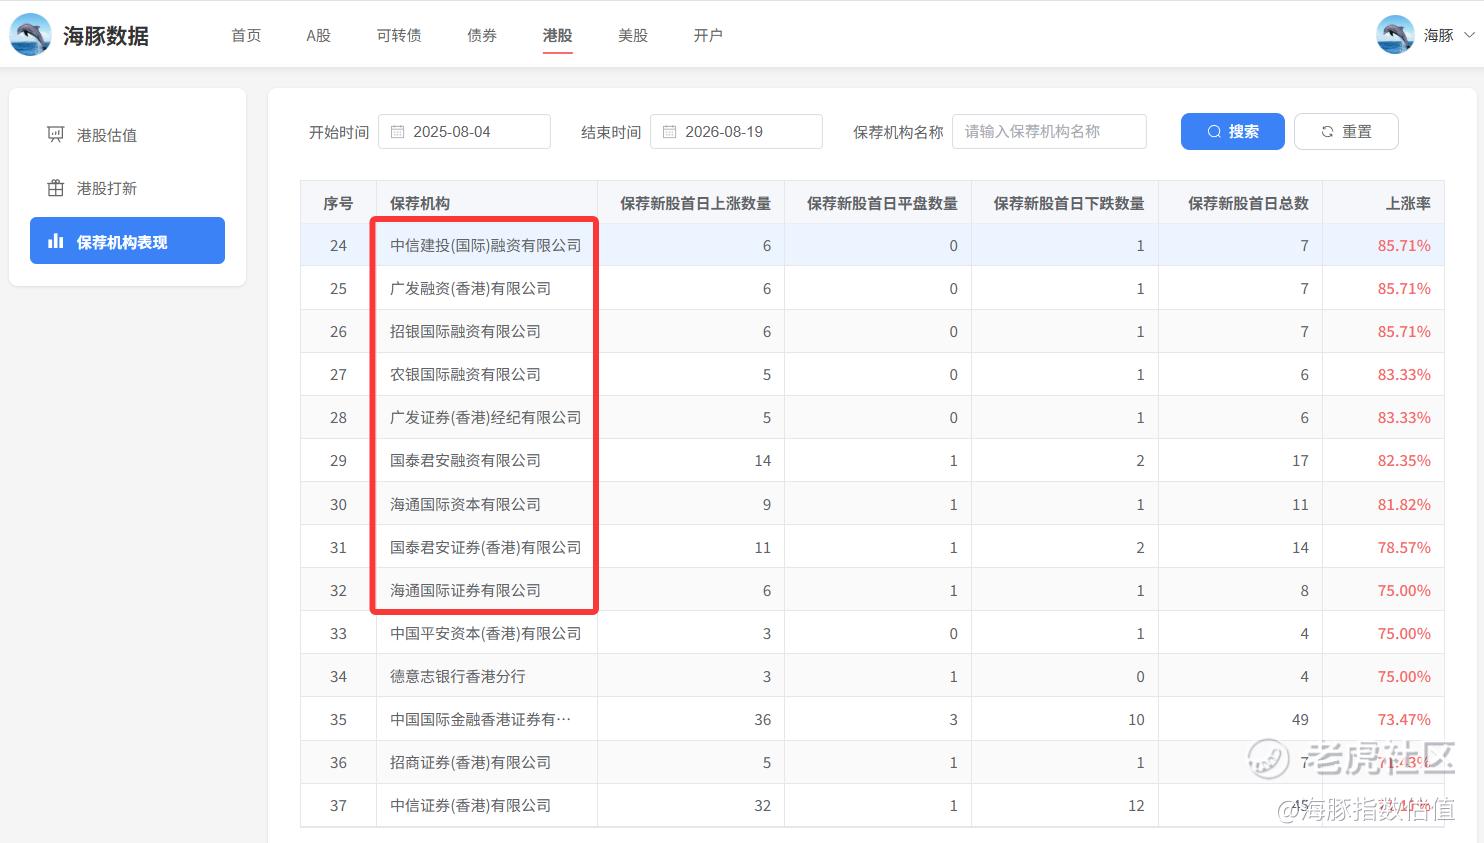Screen dimensions: 1484x843
Task: Click the total 17 in row 29
Action: click(1300, 461)
